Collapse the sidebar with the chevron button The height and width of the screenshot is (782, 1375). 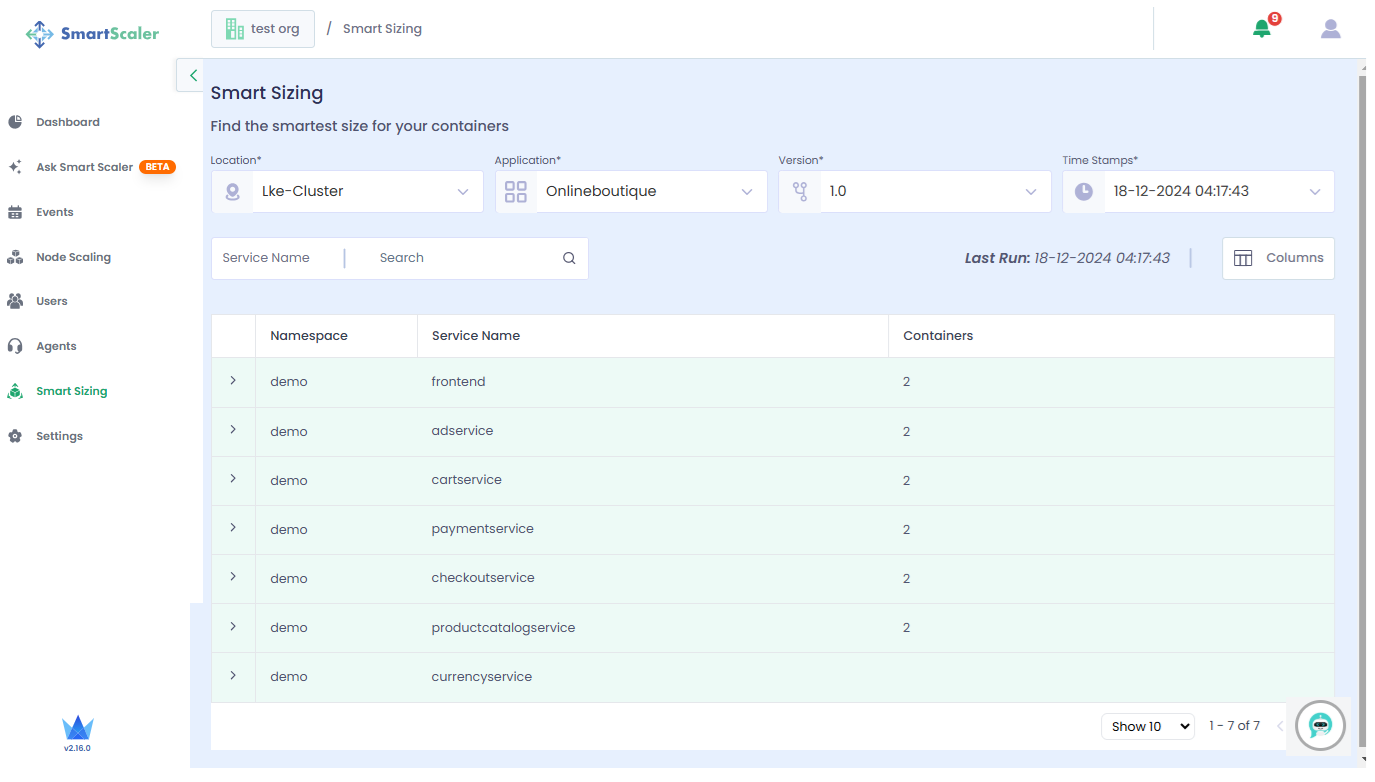click(x=192, y=75)
